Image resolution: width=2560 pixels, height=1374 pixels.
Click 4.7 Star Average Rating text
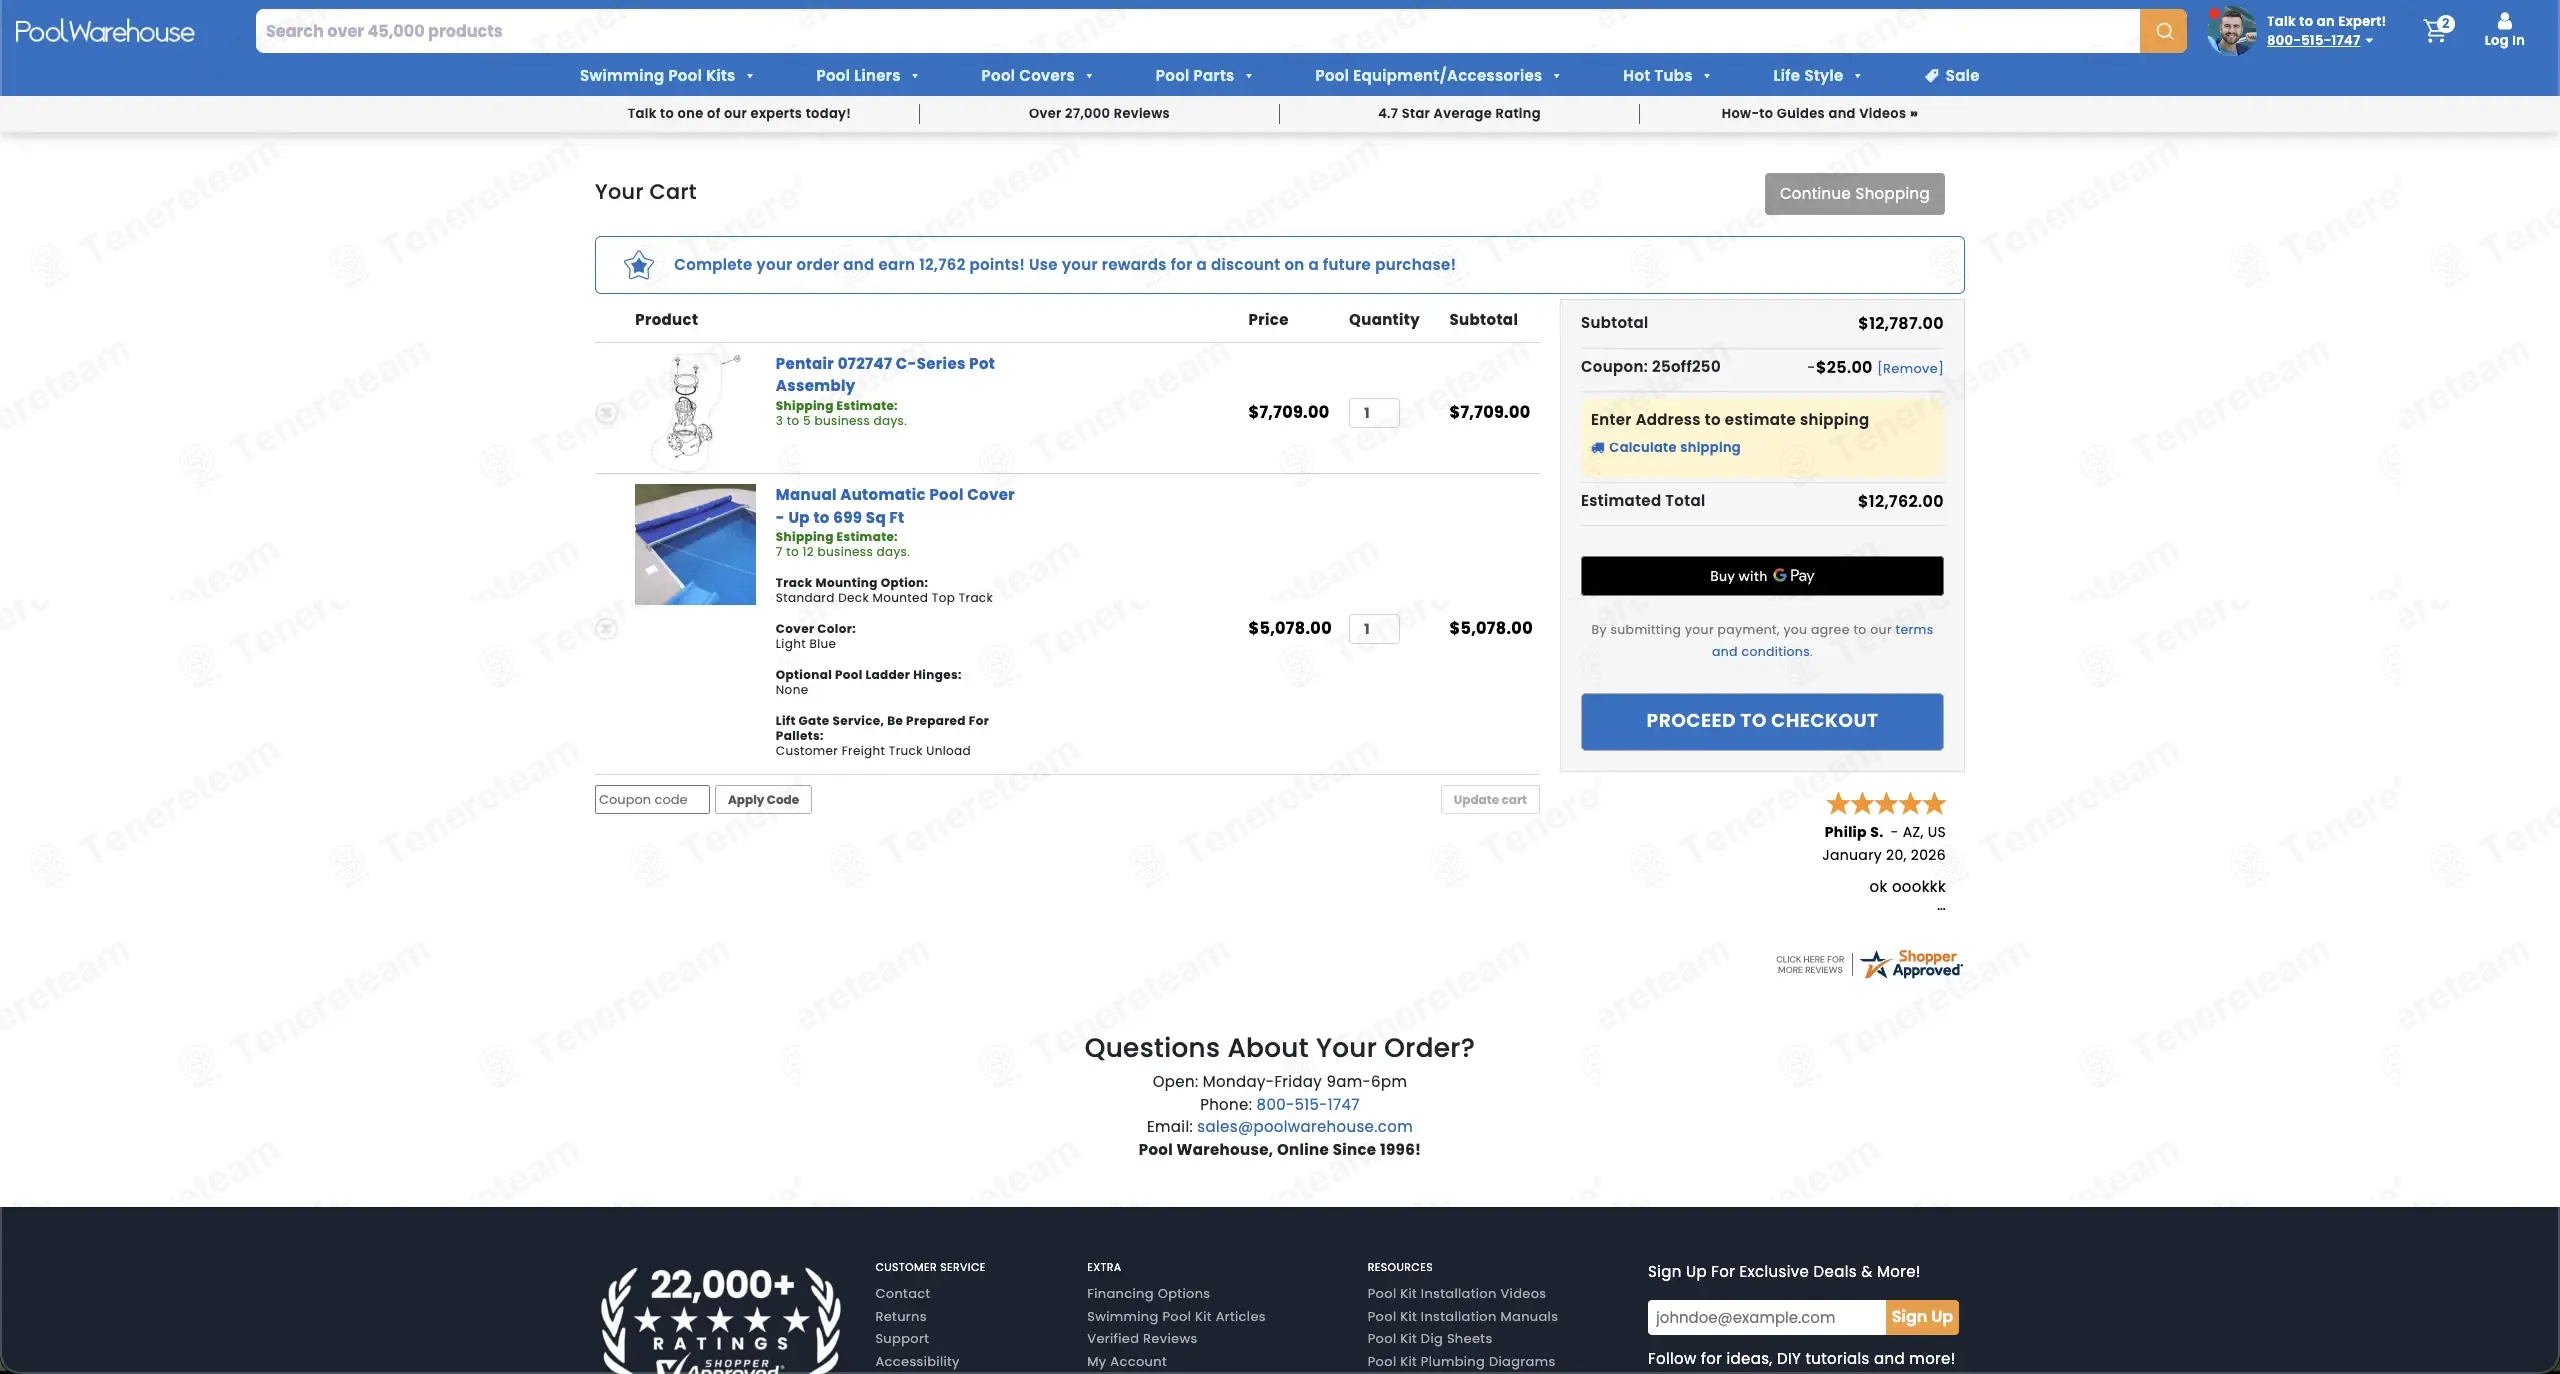[1458, 113]
